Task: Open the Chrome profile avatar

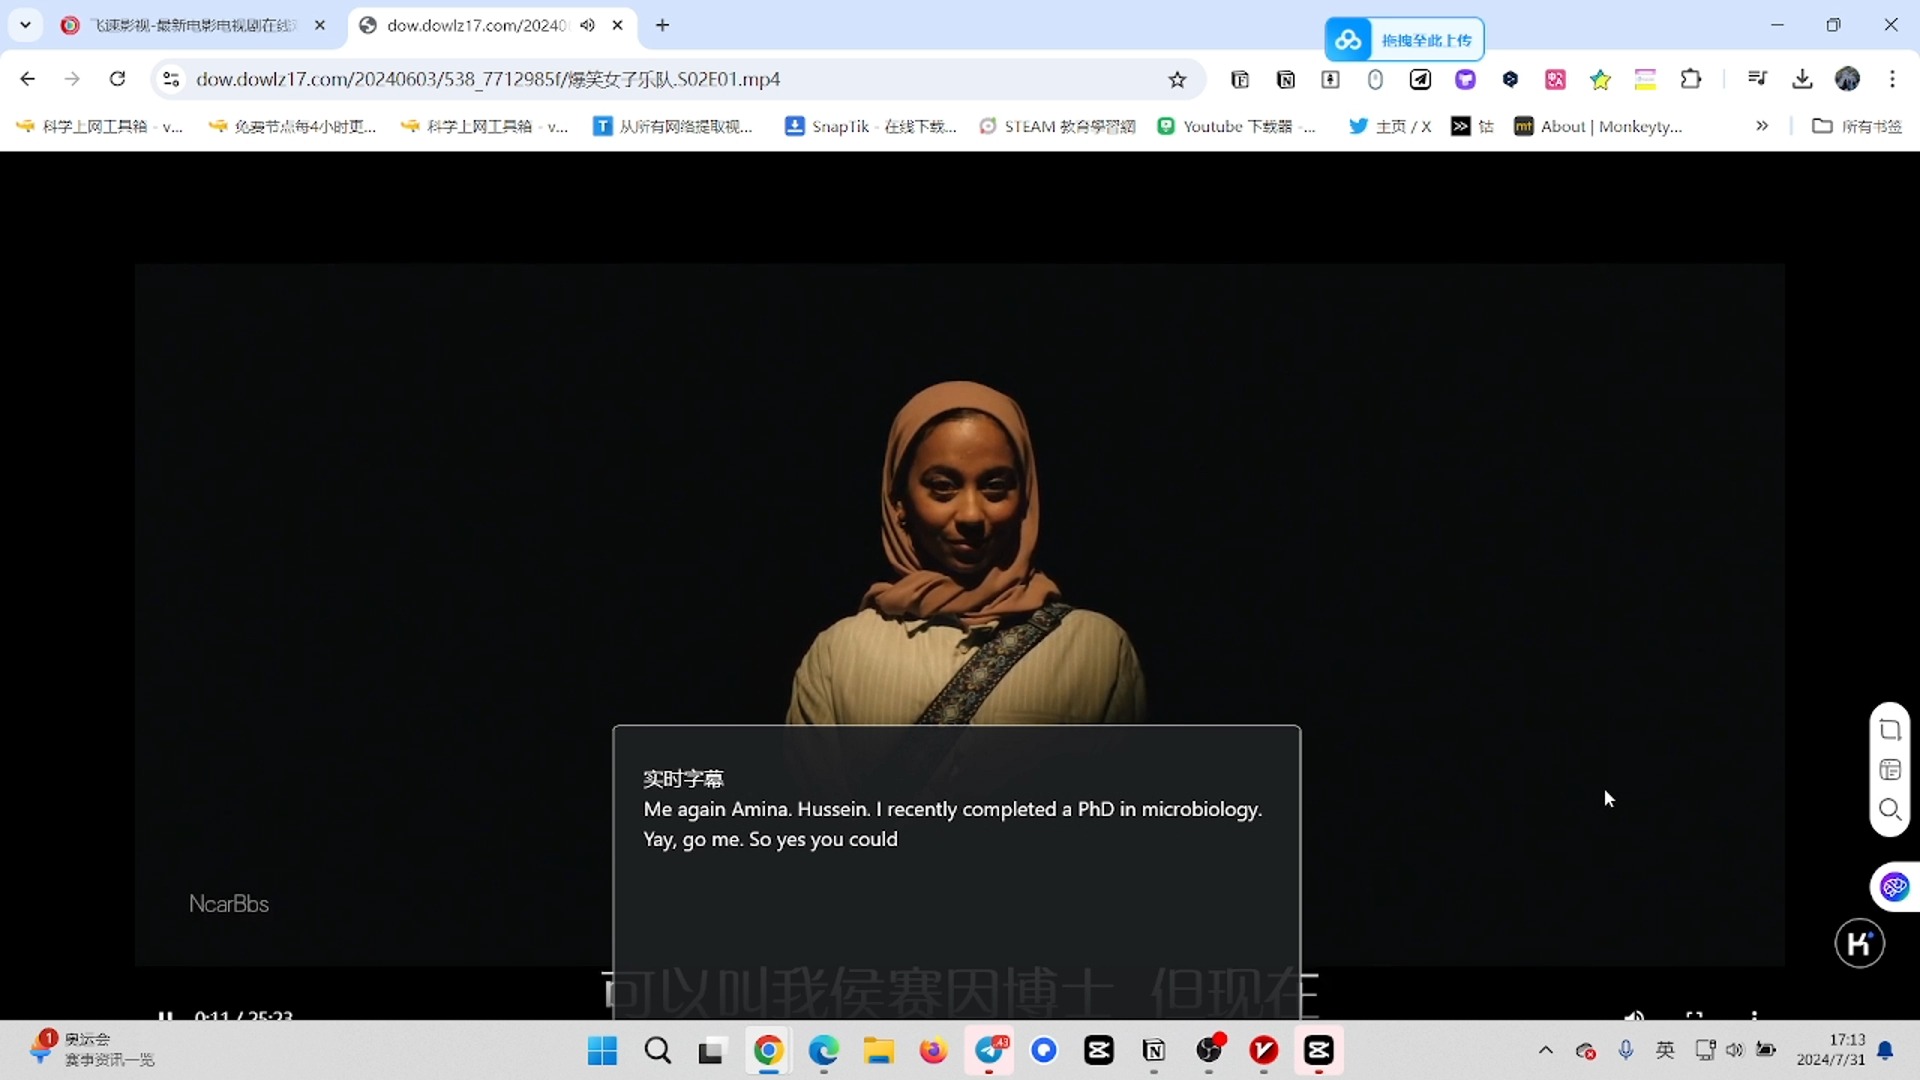Action: (x=1847, y=79)
